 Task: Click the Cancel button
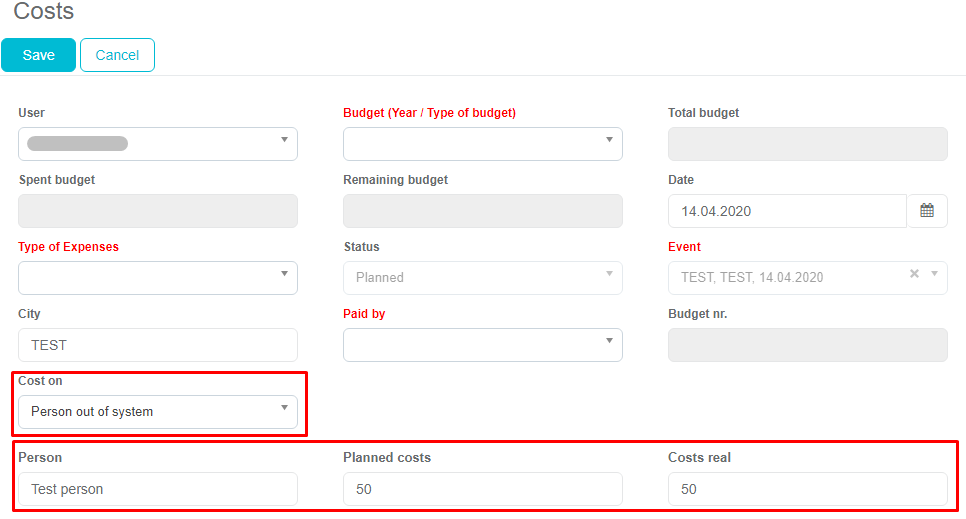pos(117,55)
